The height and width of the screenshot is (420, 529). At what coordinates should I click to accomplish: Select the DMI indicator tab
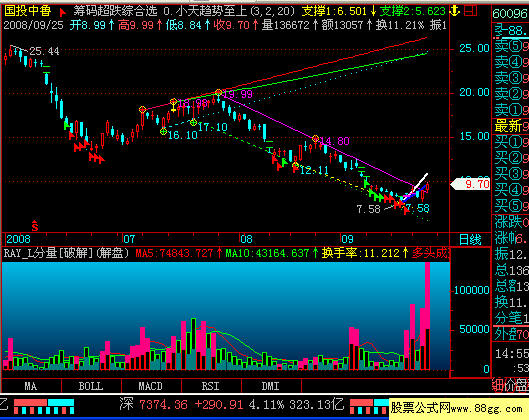coord(271,386)
